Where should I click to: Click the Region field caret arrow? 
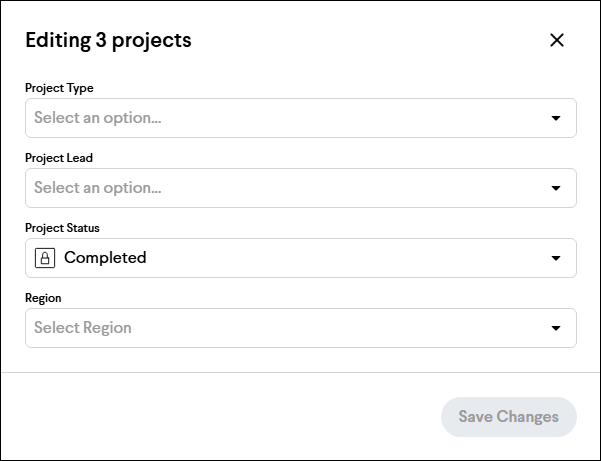point(556,328)
